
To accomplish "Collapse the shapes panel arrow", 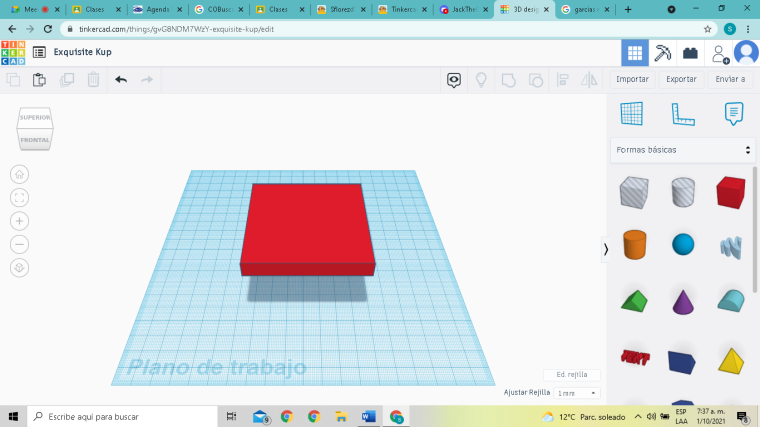I will pos(605,250).
